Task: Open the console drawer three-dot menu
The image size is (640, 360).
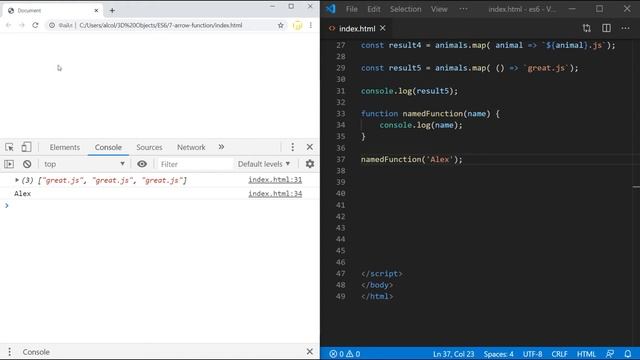Action: [x=9, y=352]
